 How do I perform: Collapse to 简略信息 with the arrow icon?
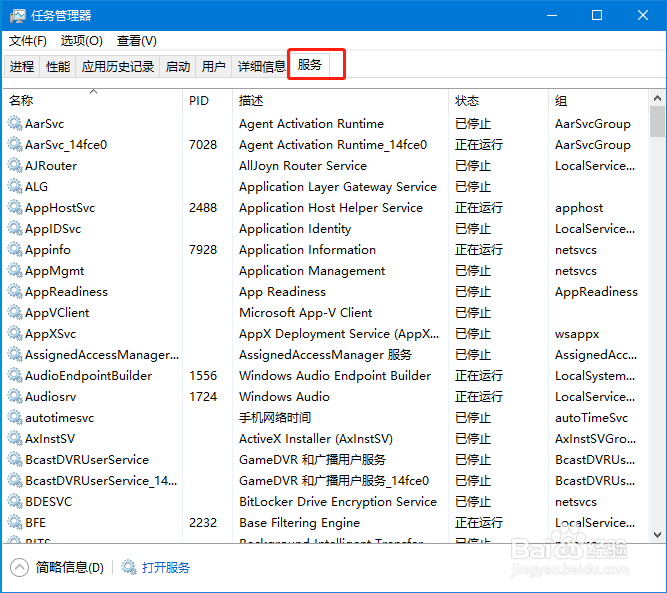[19, 567]
